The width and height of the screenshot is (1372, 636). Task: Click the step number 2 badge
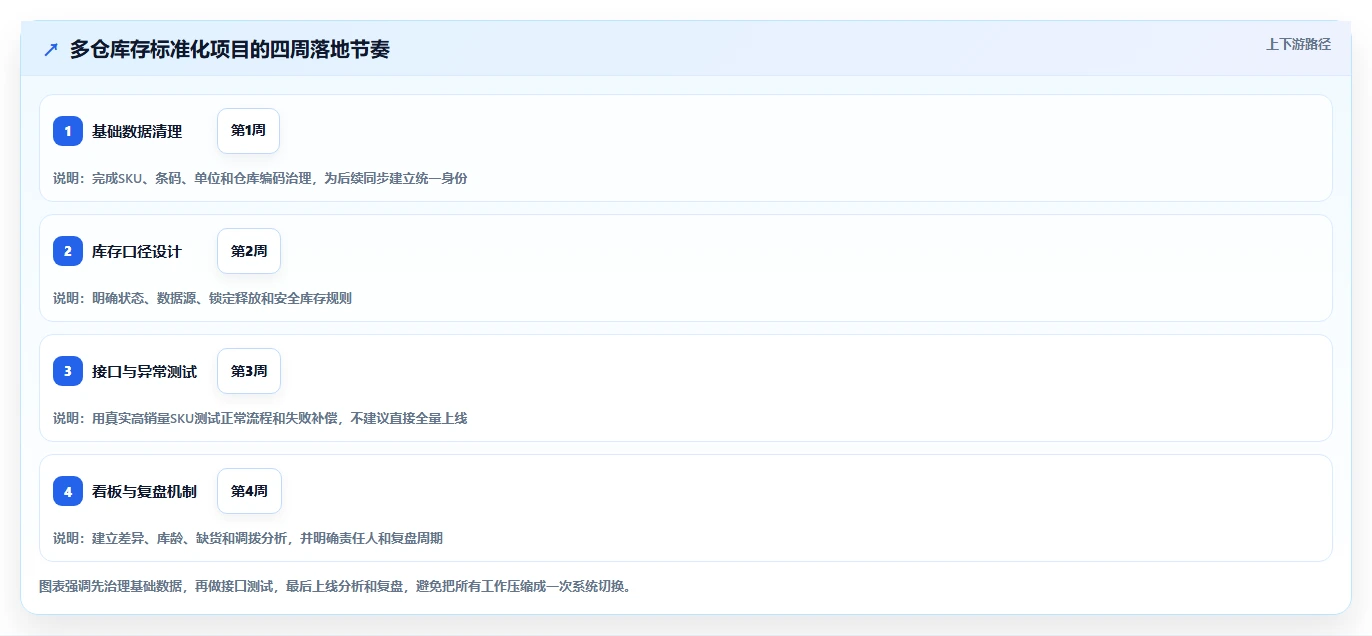click(x=68, y=251)
